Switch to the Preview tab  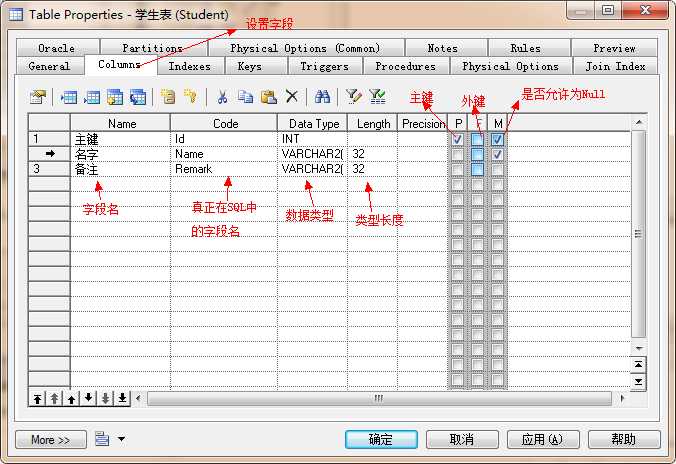pos(614,48)
